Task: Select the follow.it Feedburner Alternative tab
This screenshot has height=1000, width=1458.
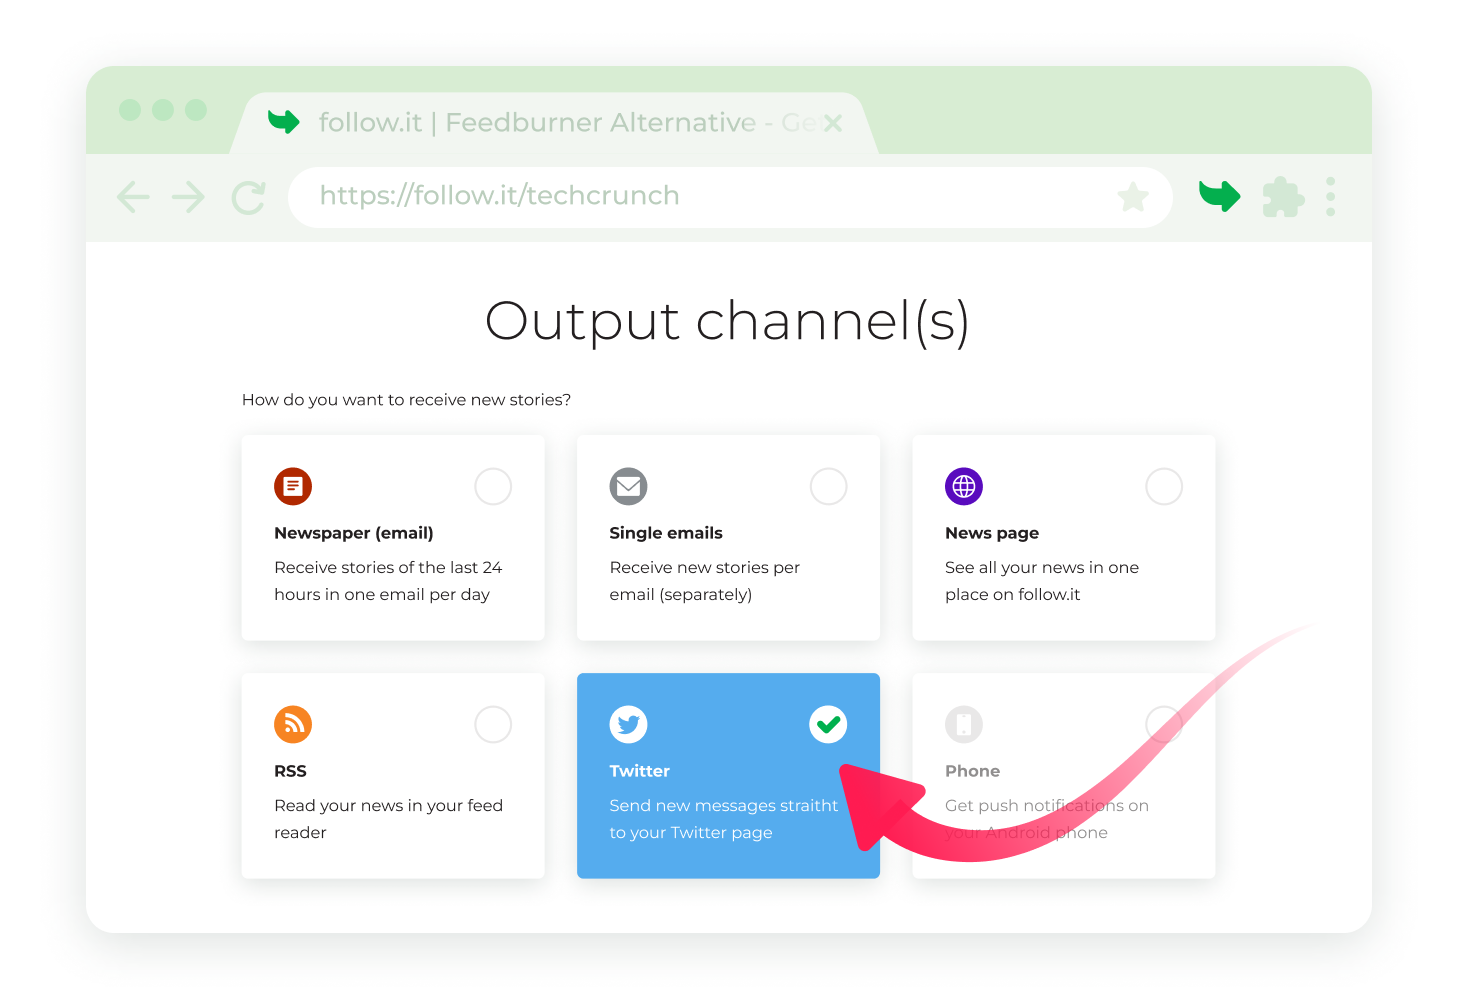Action: tap(553, 123)
